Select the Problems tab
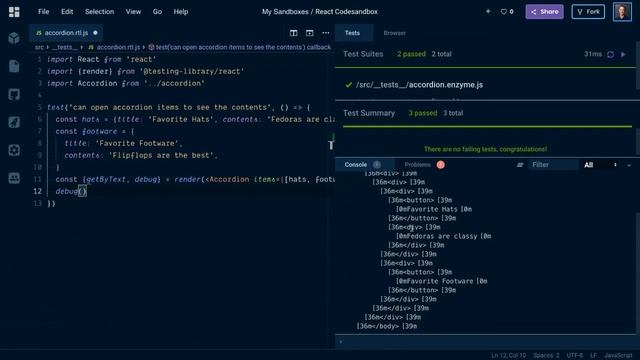Screen dimensions: 640x360 click(x=417, y=165)
